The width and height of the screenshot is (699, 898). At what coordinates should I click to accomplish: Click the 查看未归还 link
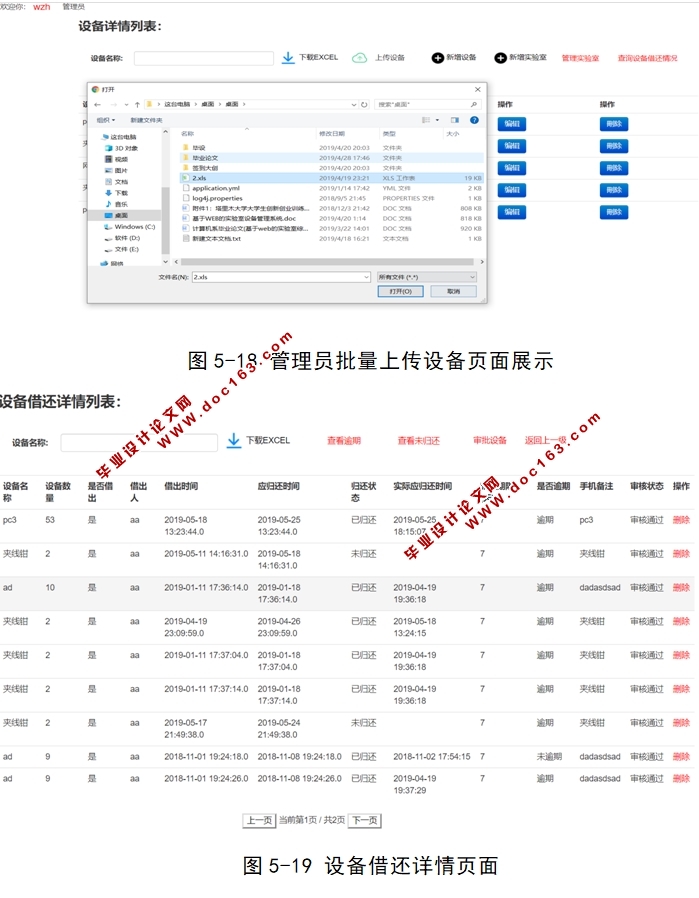point(419,440)
